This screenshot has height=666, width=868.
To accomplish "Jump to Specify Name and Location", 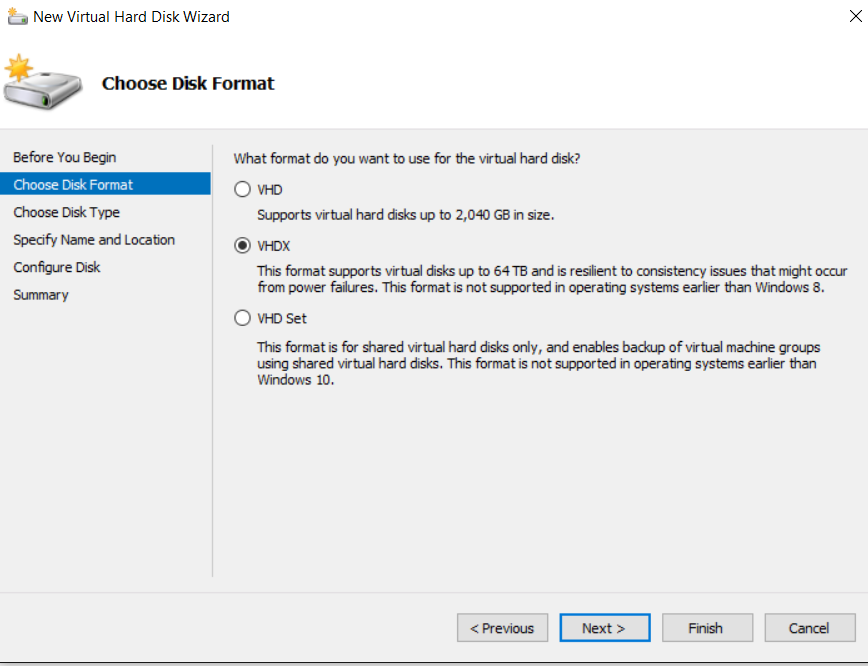I will click(94, 240).
